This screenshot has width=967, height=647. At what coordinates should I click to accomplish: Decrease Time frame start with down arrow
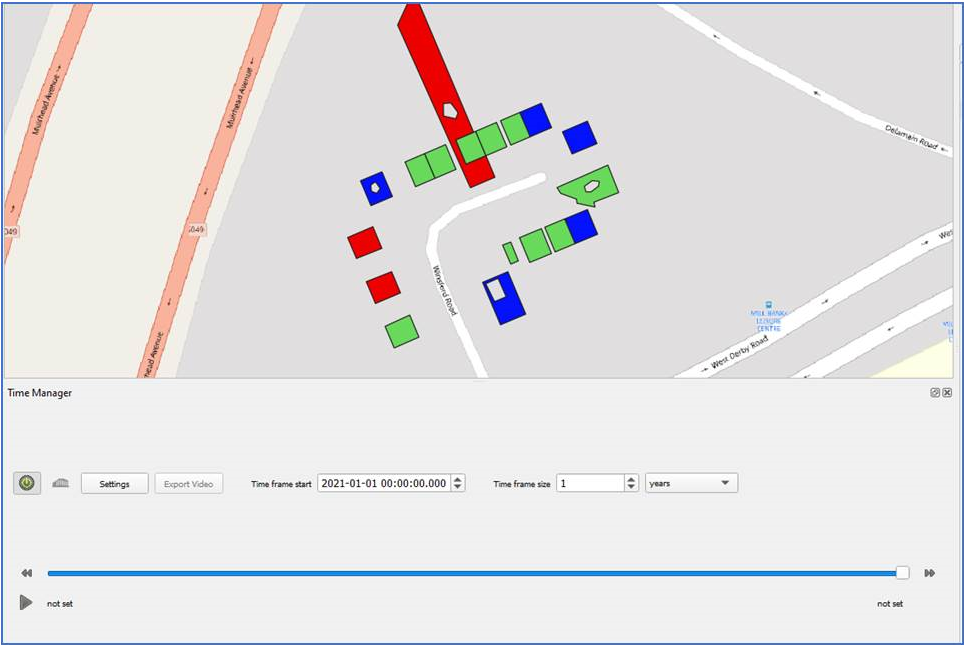[458, 487]
